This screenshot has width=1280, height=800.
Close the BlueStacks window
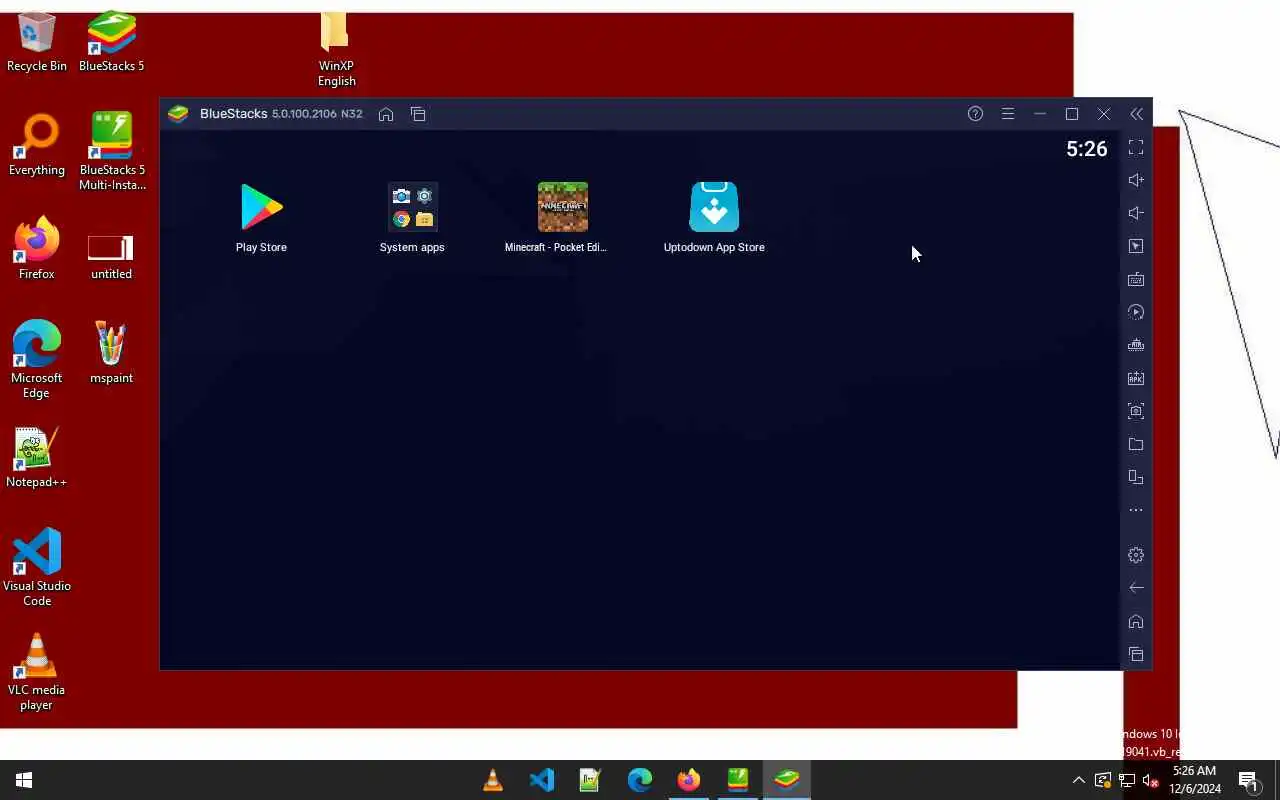click(x=1104, y=114)
